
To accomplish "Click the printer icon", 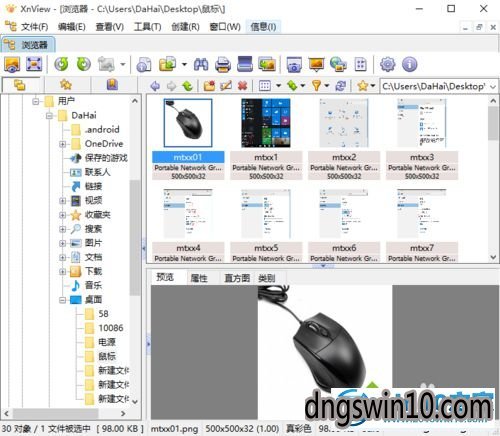I will click(x=223, y=64).
